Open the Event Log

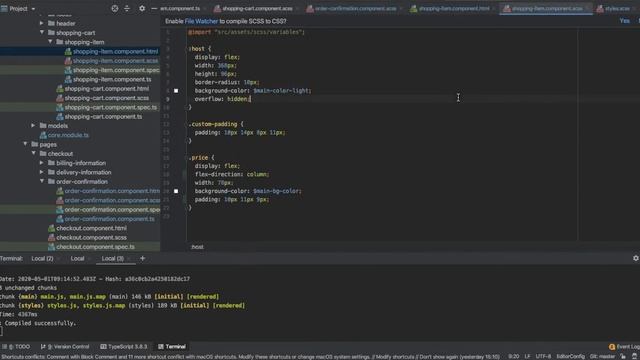(624, 347)
